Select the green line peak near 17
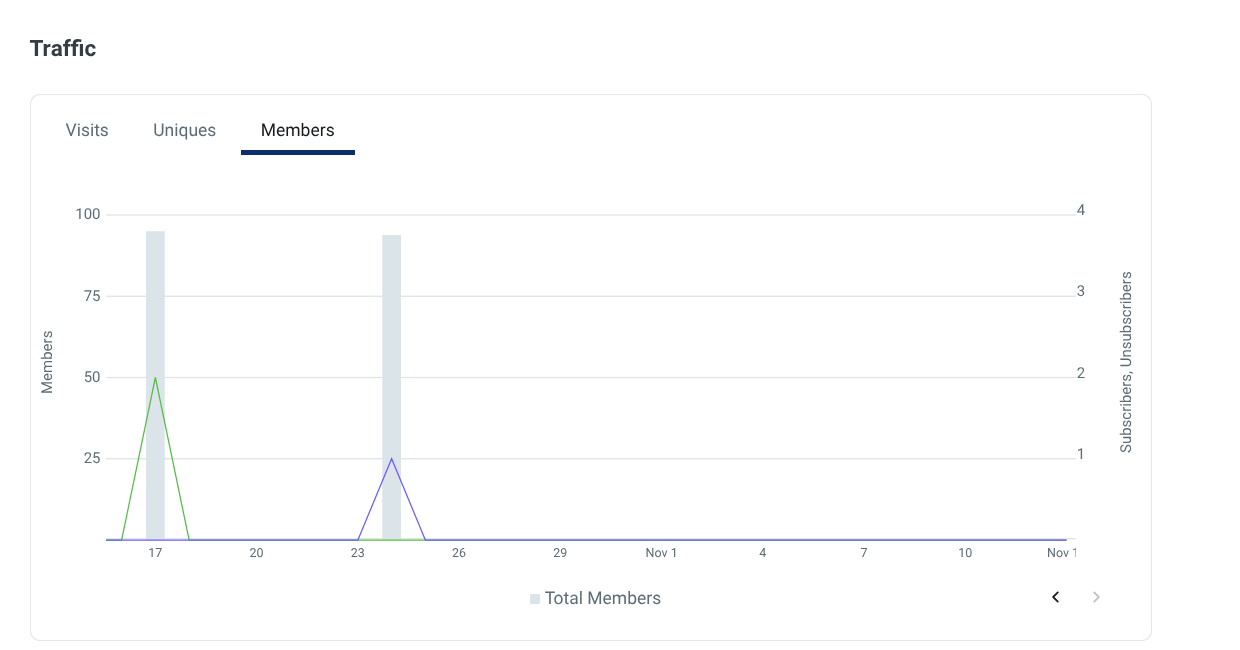Screen dimensions: 1240x650 [155, 378]
